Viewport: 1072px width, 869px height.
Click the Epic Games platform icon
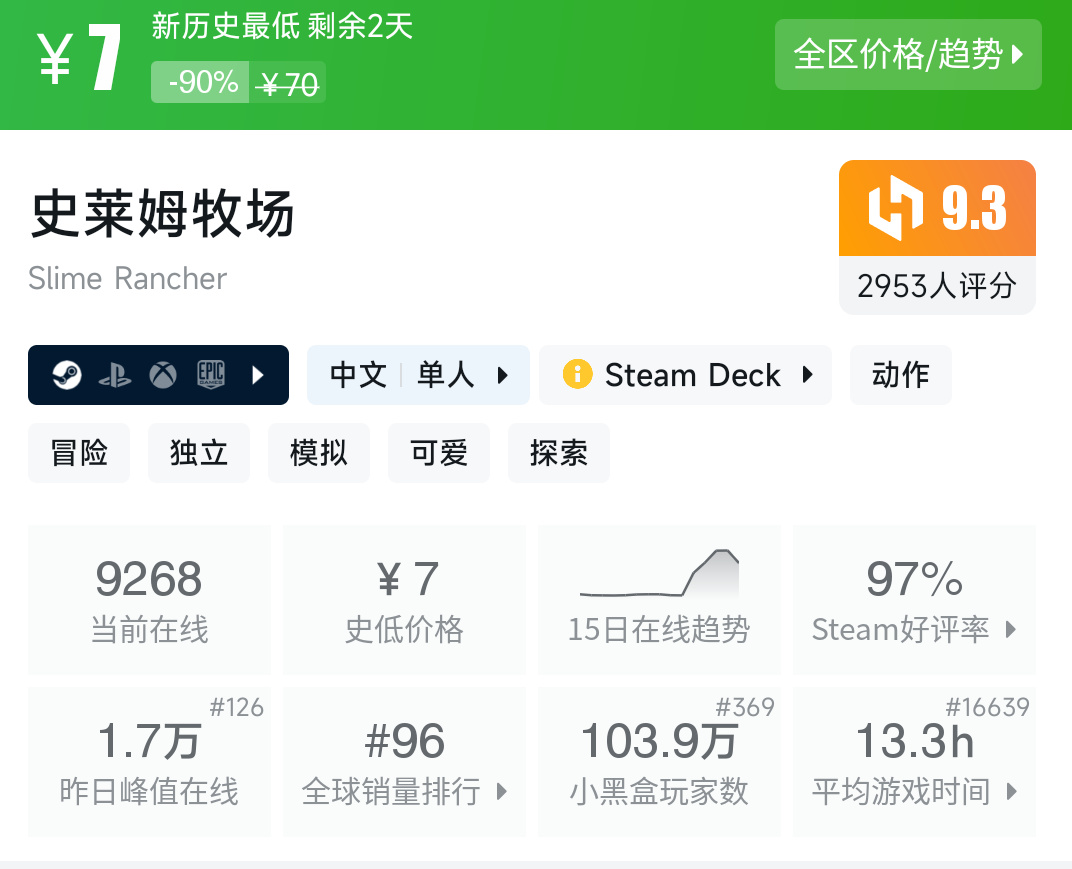pyautogui.click(x=210, y=375)
